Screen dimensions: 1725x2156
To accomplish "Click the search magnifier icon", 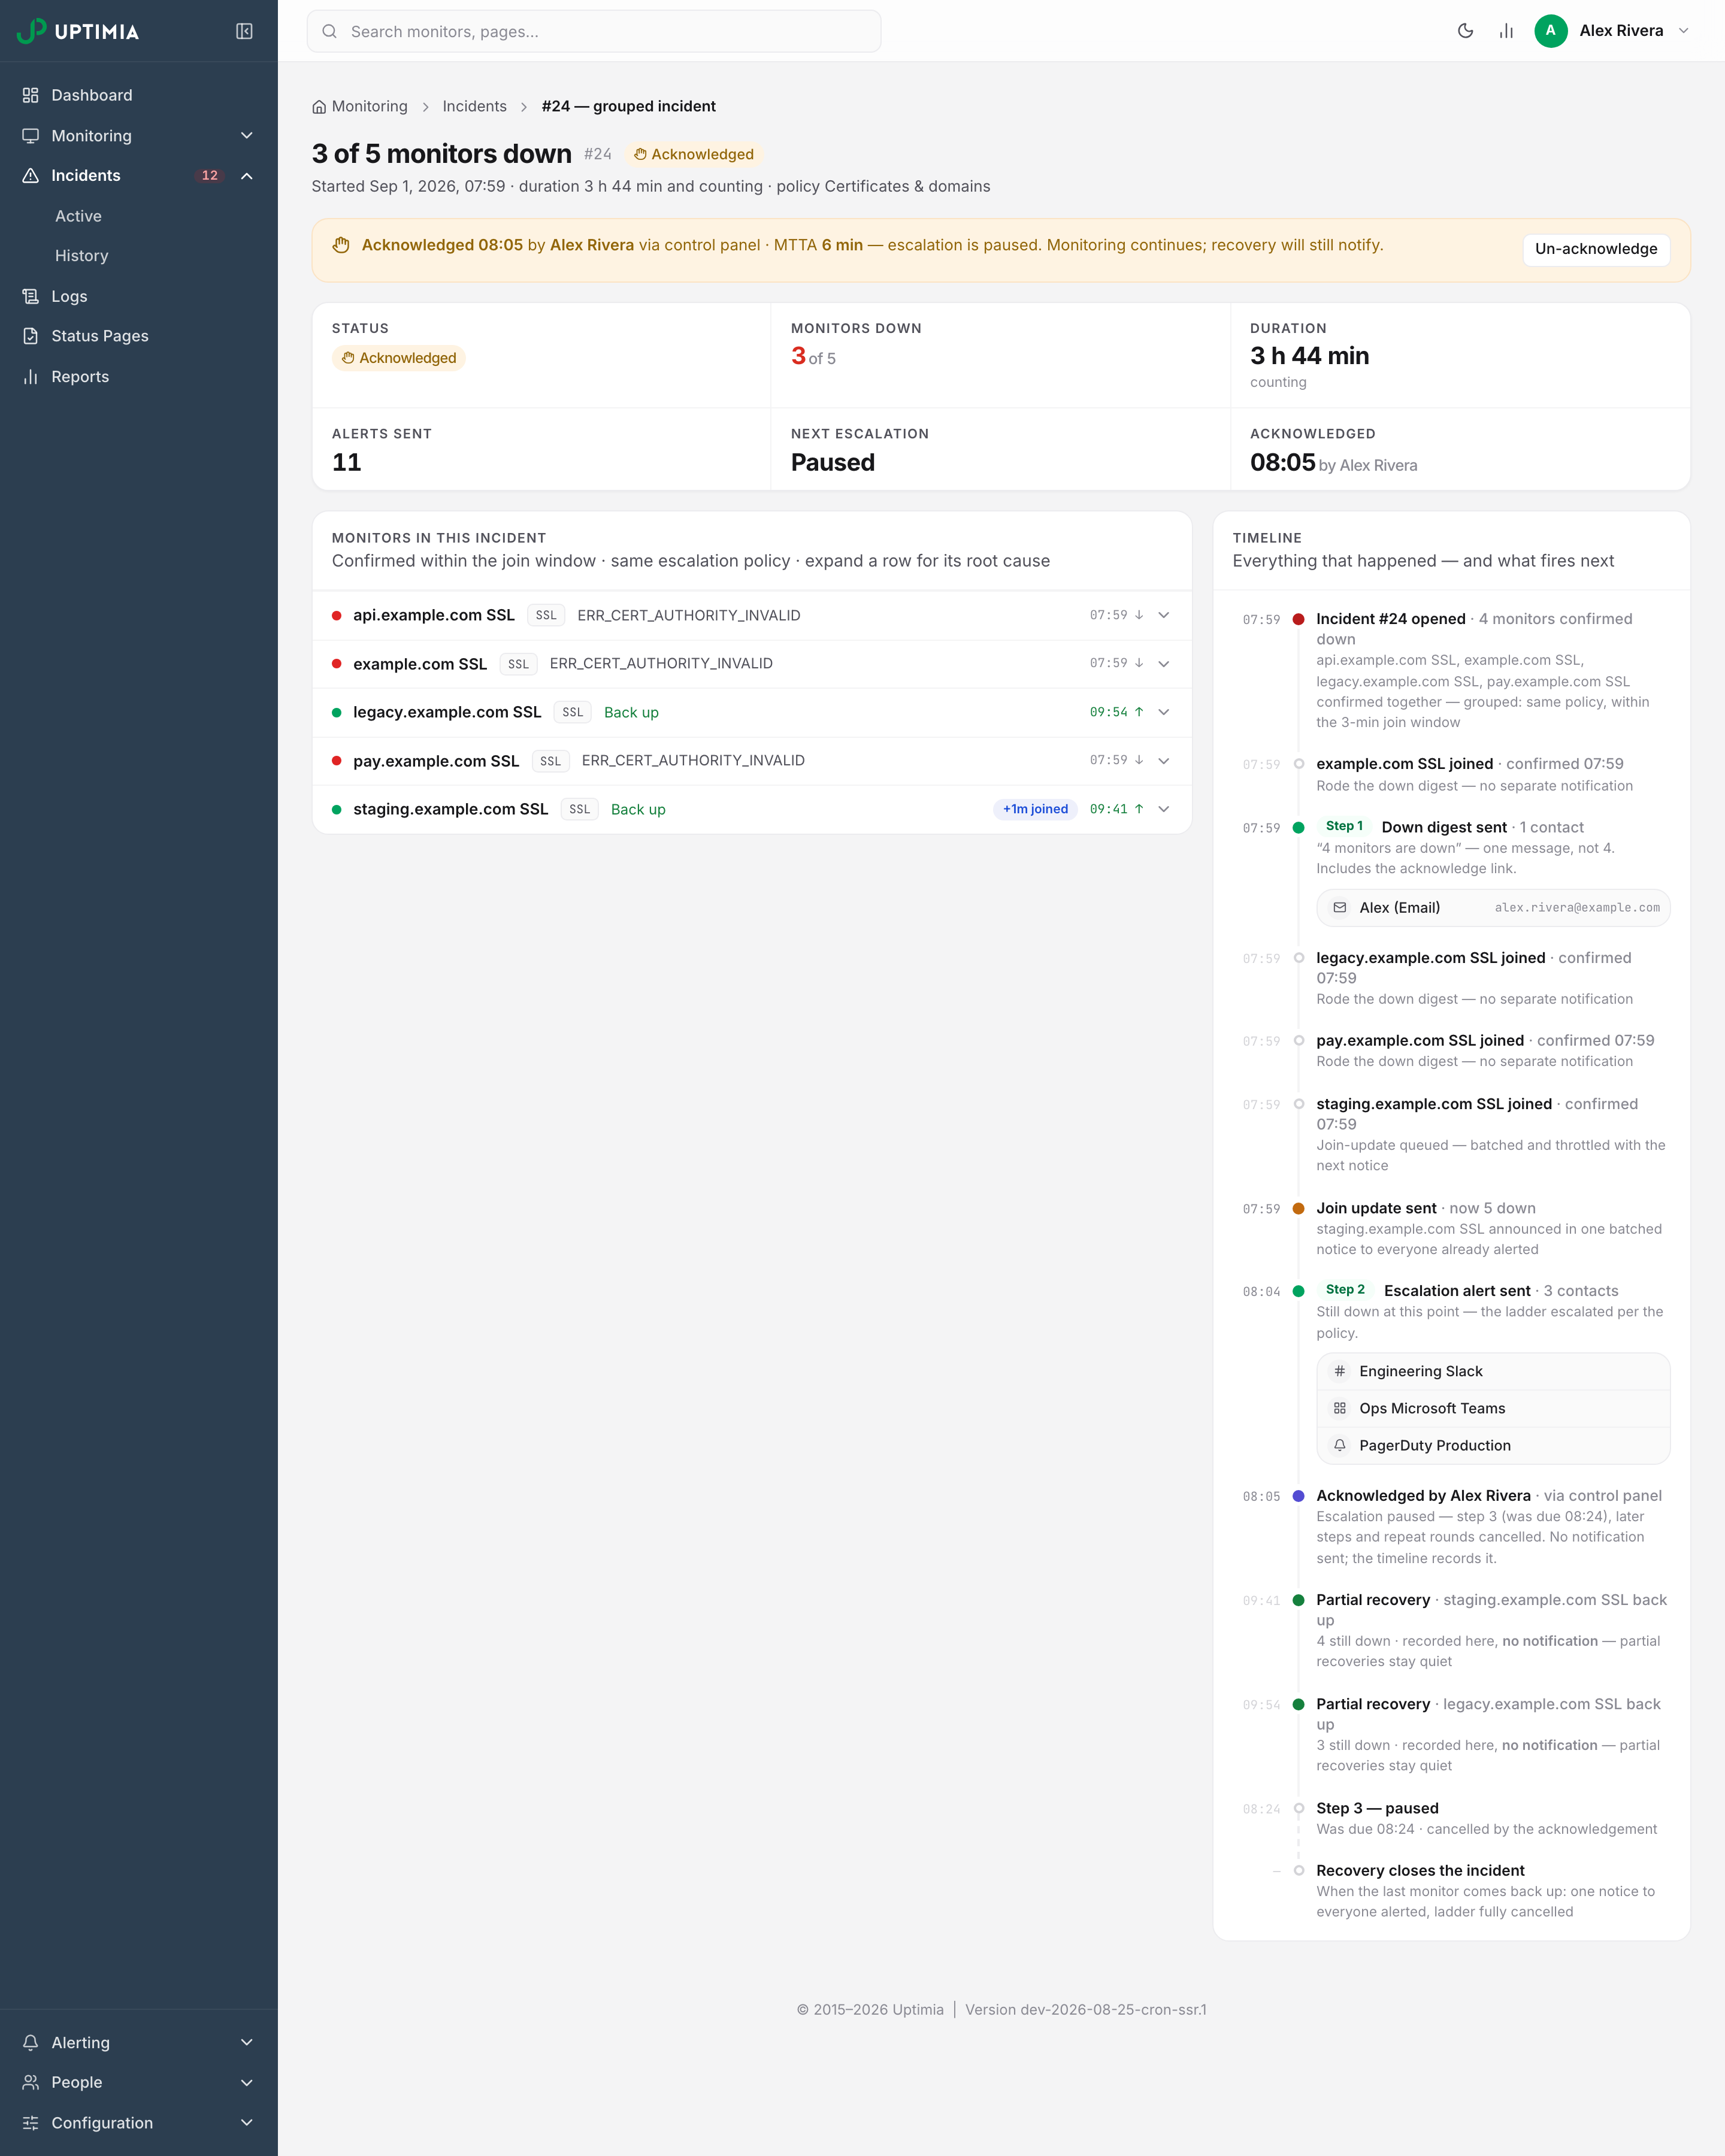I will point(329,31).
